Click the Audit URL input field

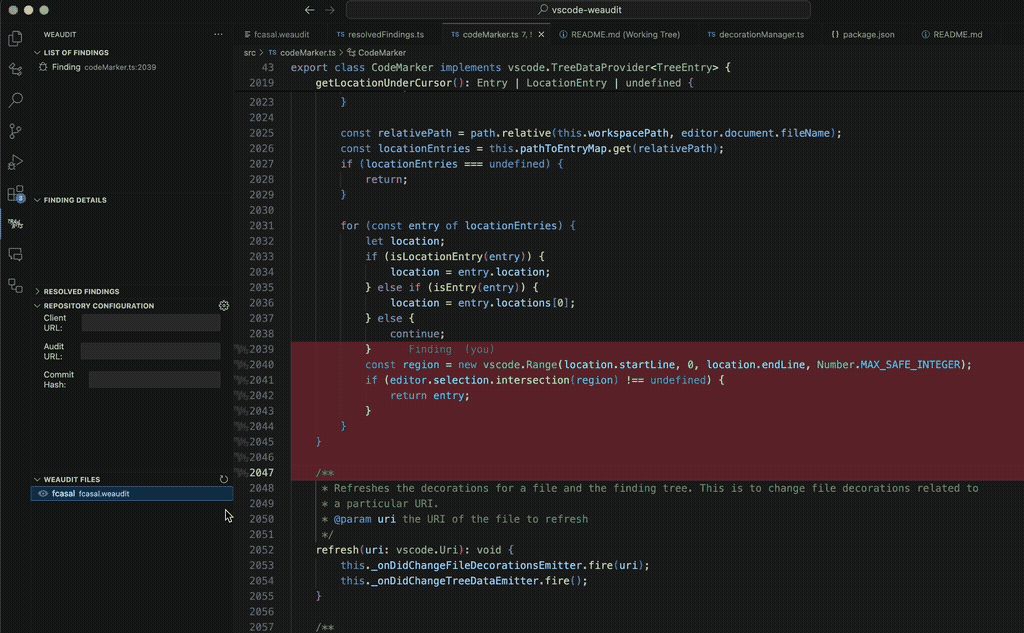point(151,351)
